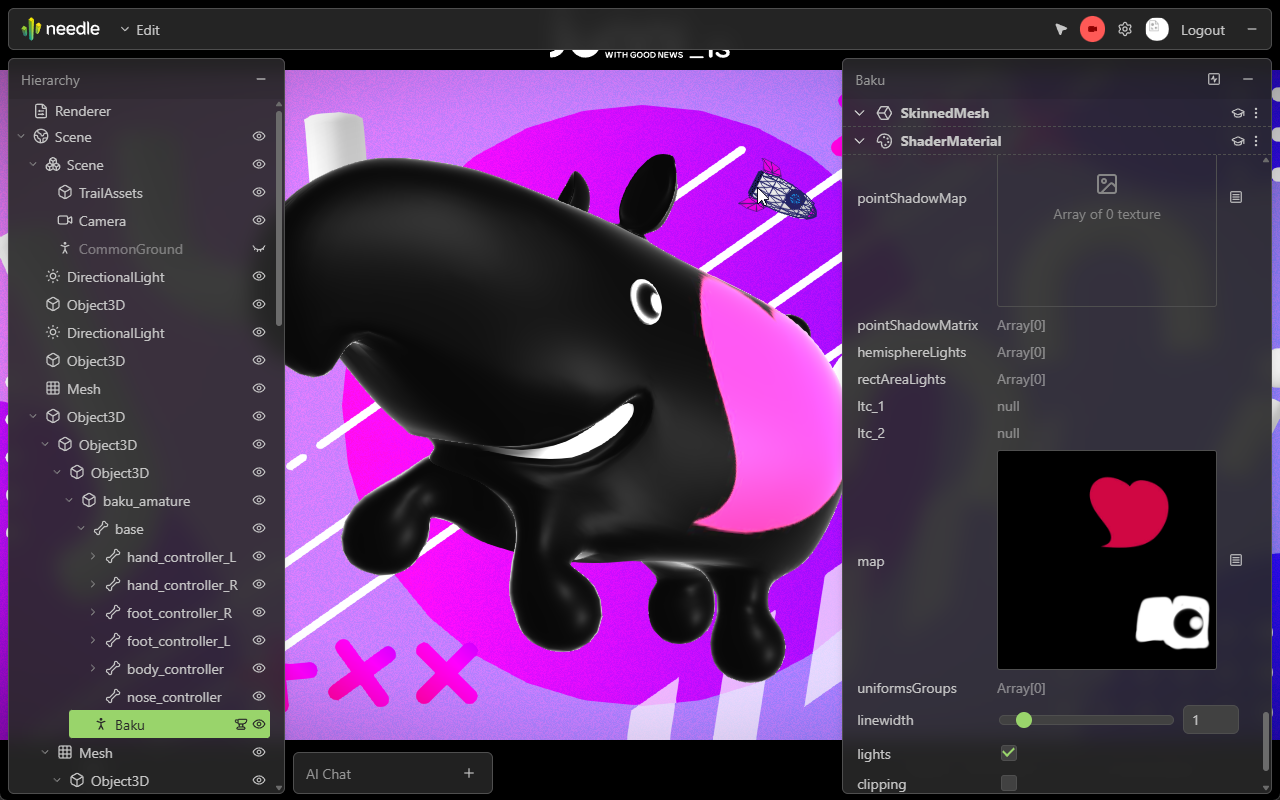
Task: Click the panel popout icon next to Baku header
Action: tap(1213, 78)
